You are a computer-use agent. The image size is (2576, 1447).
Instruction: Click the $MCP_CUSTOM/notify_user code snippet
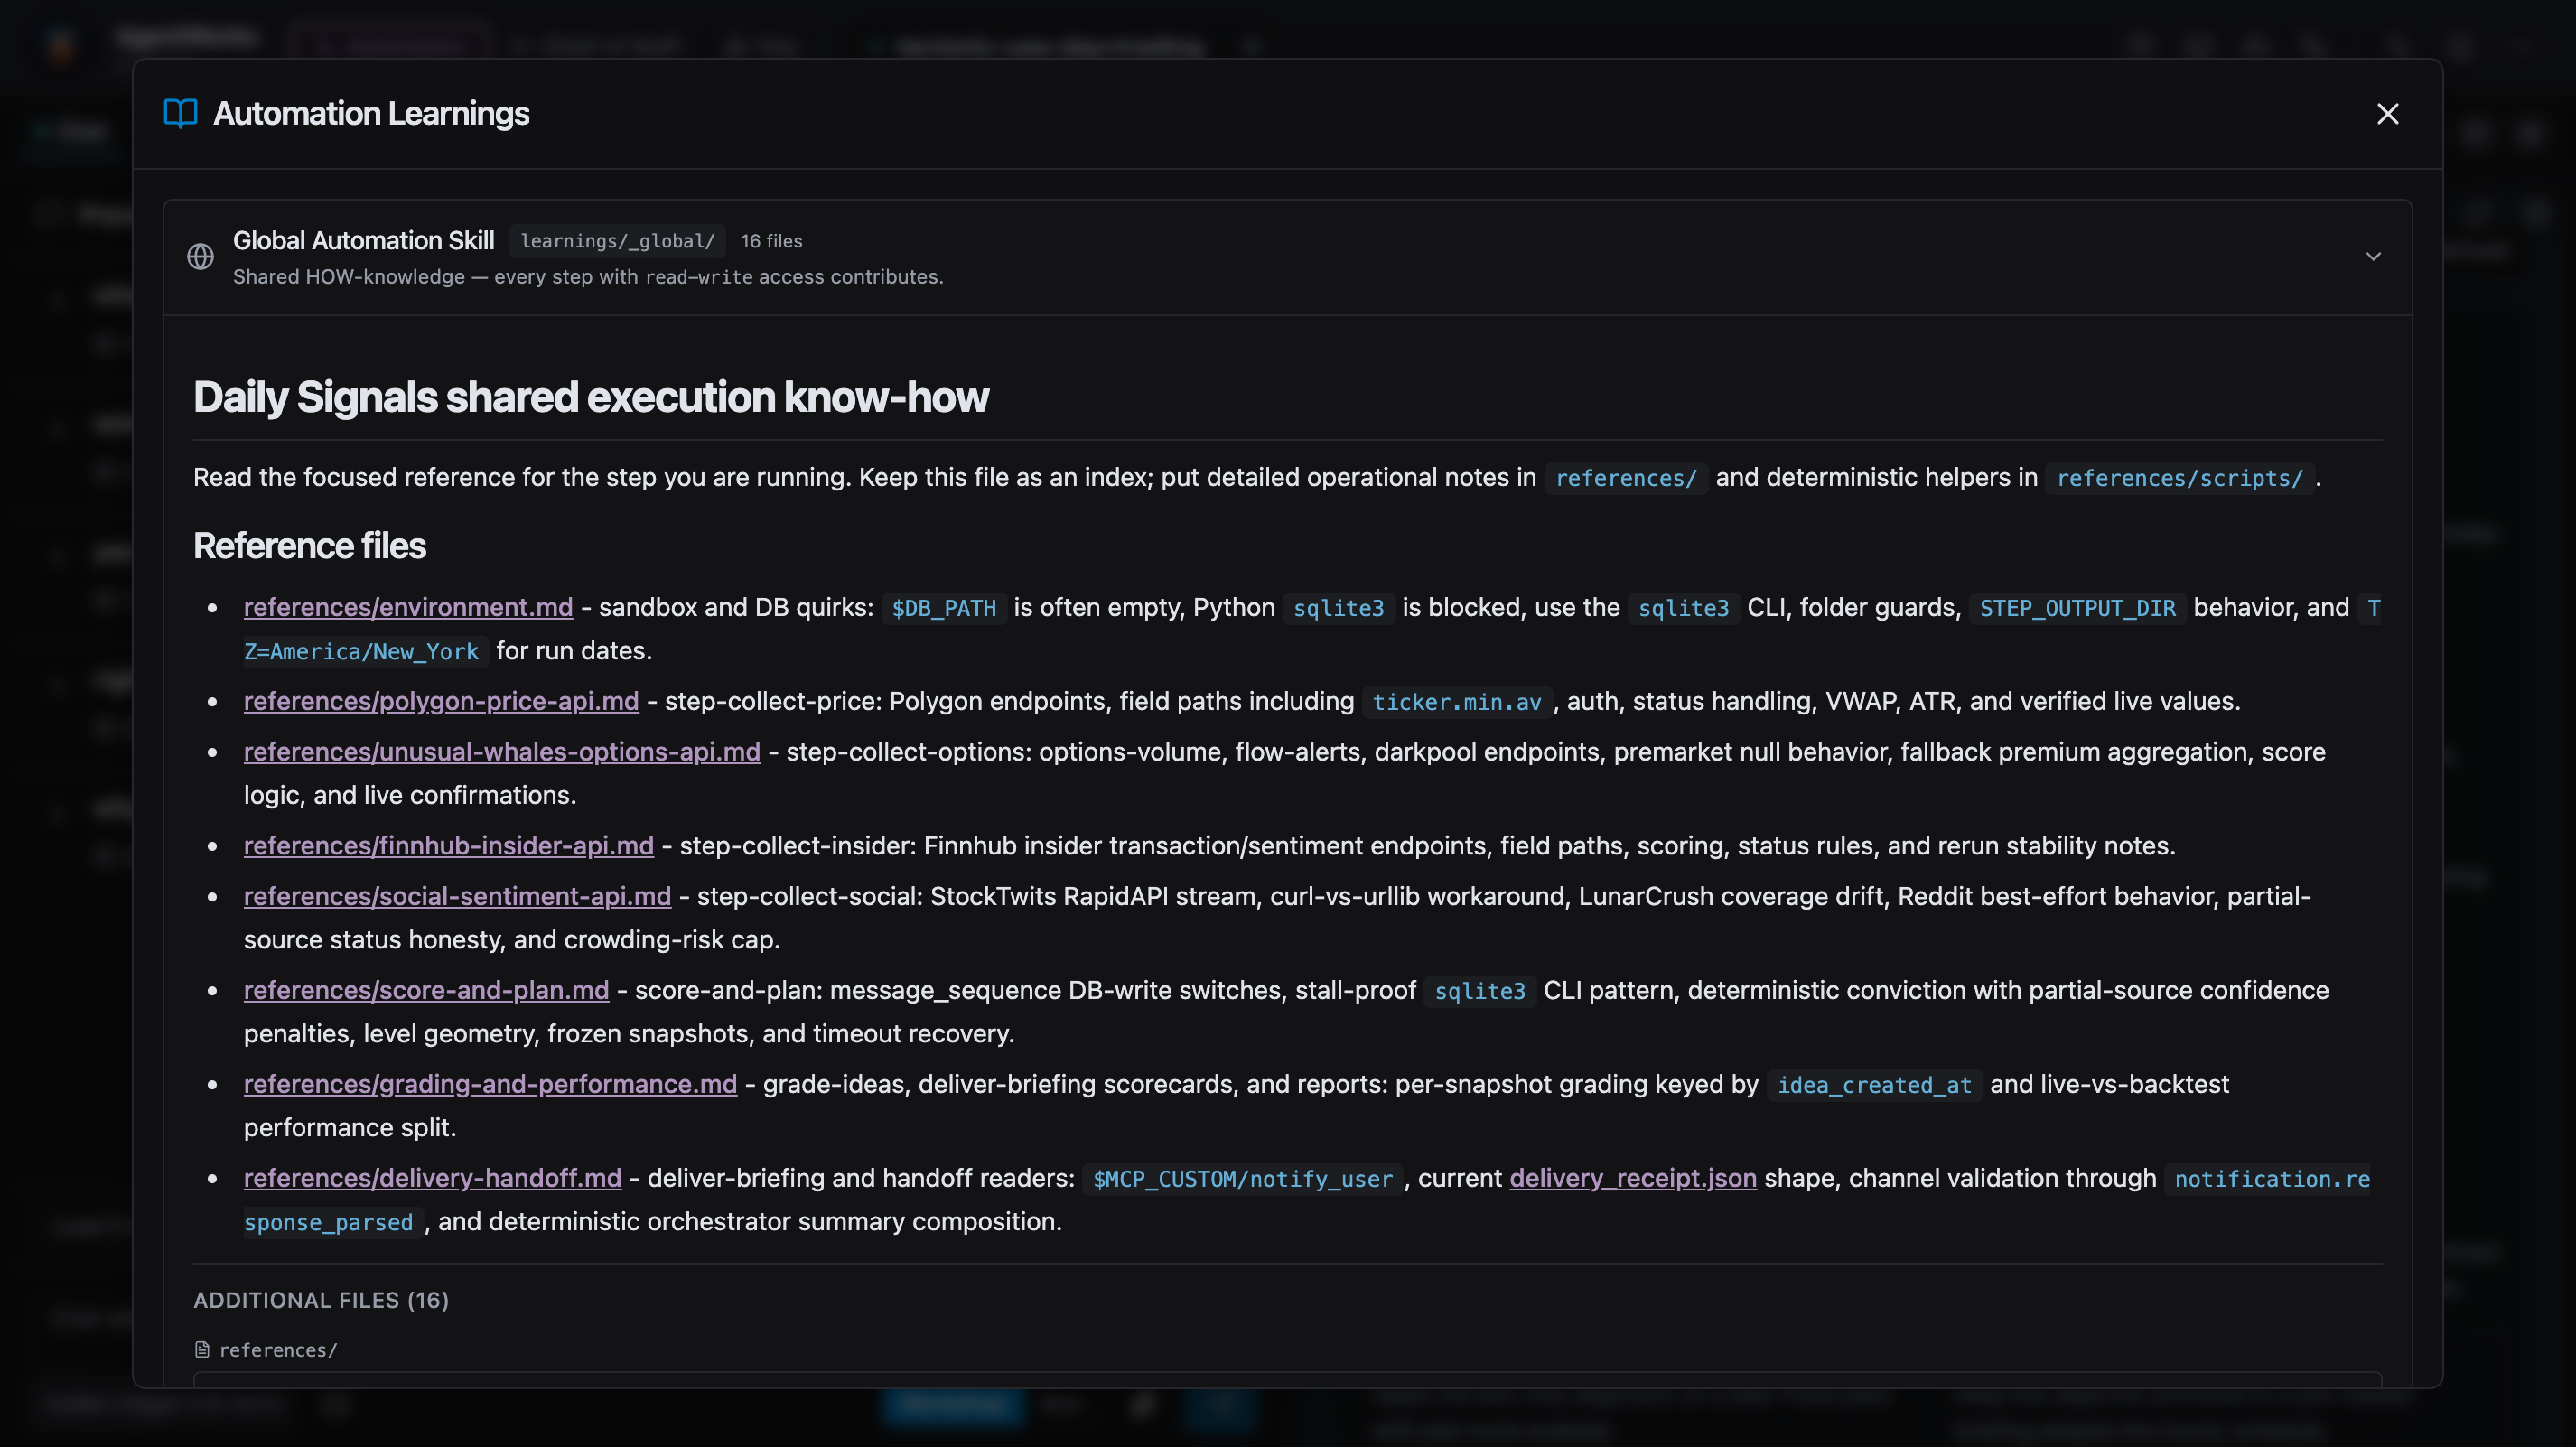pos(1242,1179)
